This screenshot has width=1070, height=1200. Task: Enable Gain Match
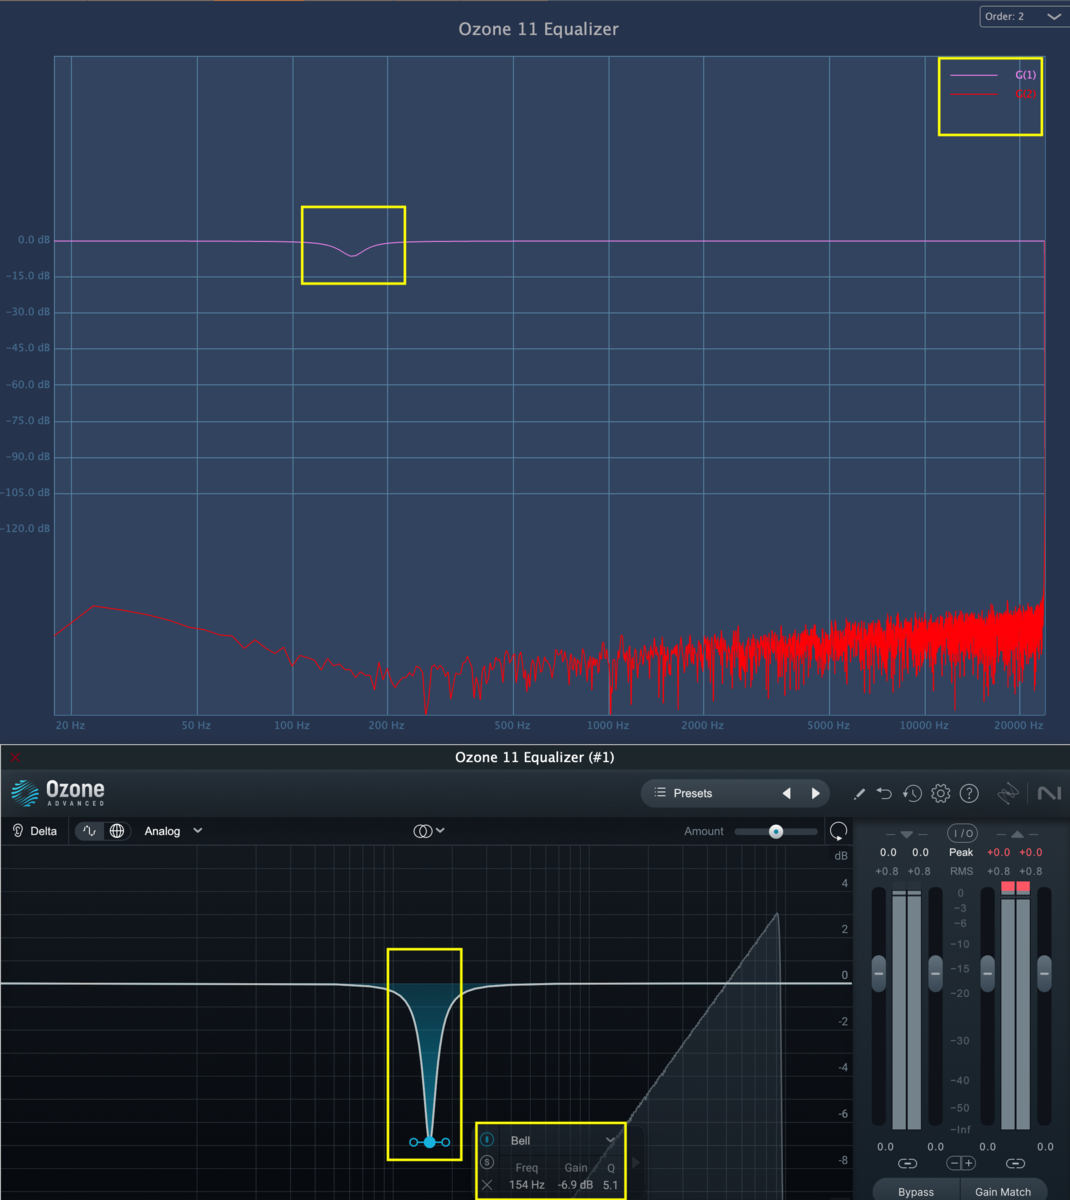coord(1002,1191)
